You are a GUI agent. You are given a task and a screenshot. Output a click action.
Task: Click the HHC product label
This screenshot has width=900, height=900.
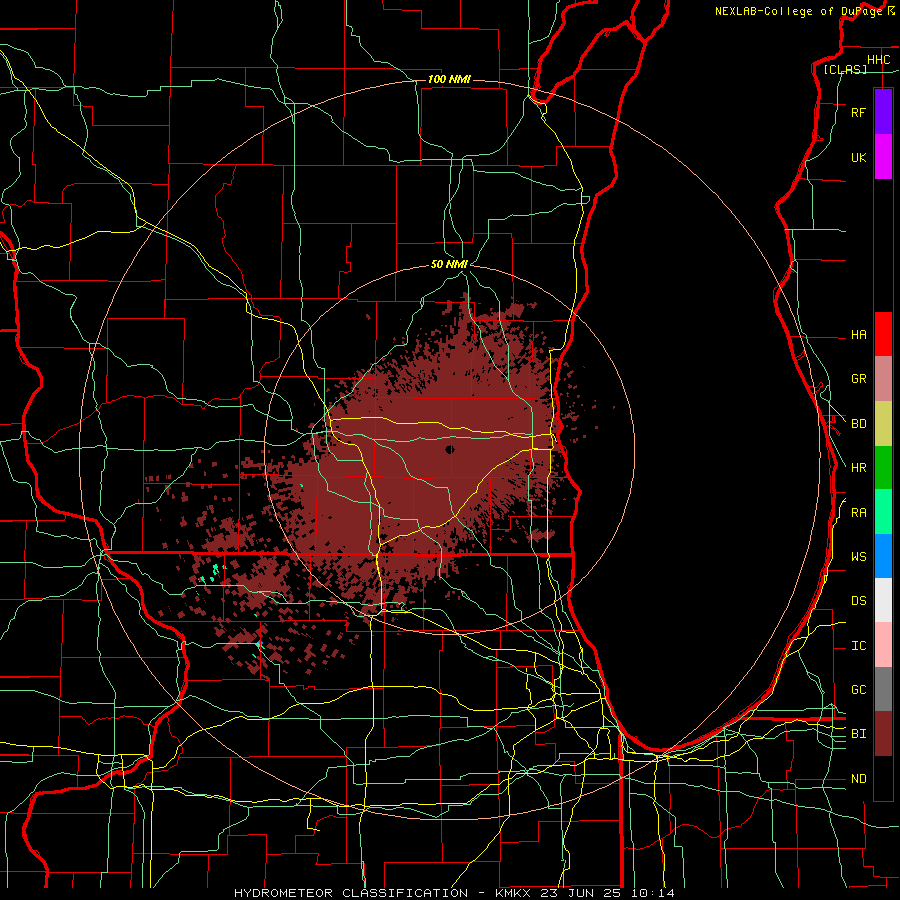tap(879, 60)
